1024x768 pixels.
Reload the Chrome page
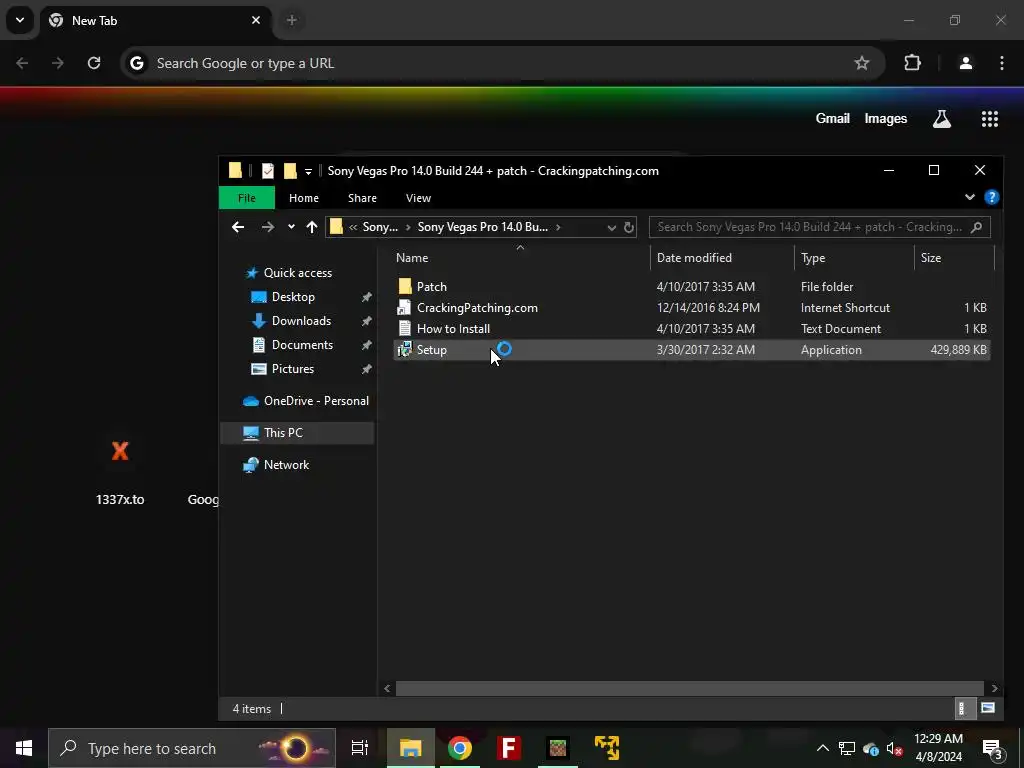click(94, 63)
